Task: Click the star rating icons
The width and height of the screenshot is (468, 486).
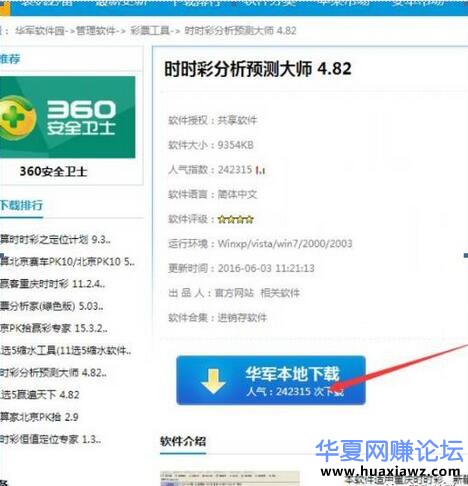Action: 236,219
